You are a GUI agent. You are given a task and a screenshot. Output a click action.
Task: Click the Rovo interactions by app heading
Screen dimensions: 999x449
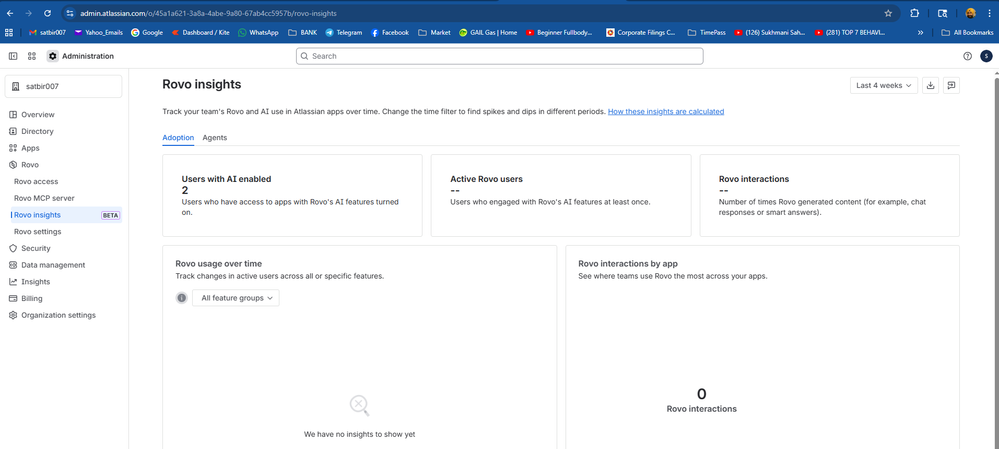(x=628, y=263)
